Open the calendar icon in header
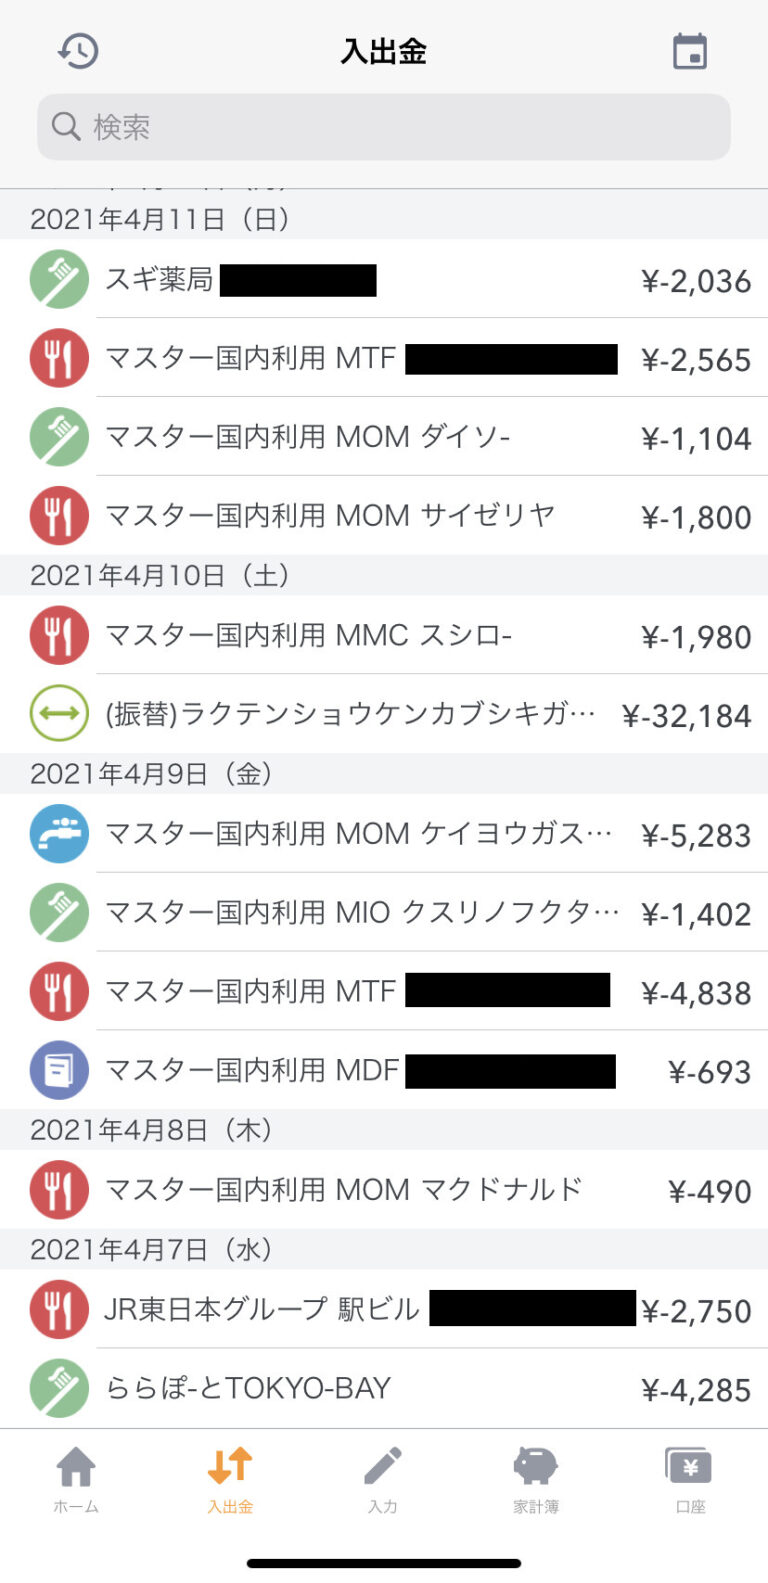Image resolution: width=768 pixels, height=1583 pixels. (x=690, y=51)
